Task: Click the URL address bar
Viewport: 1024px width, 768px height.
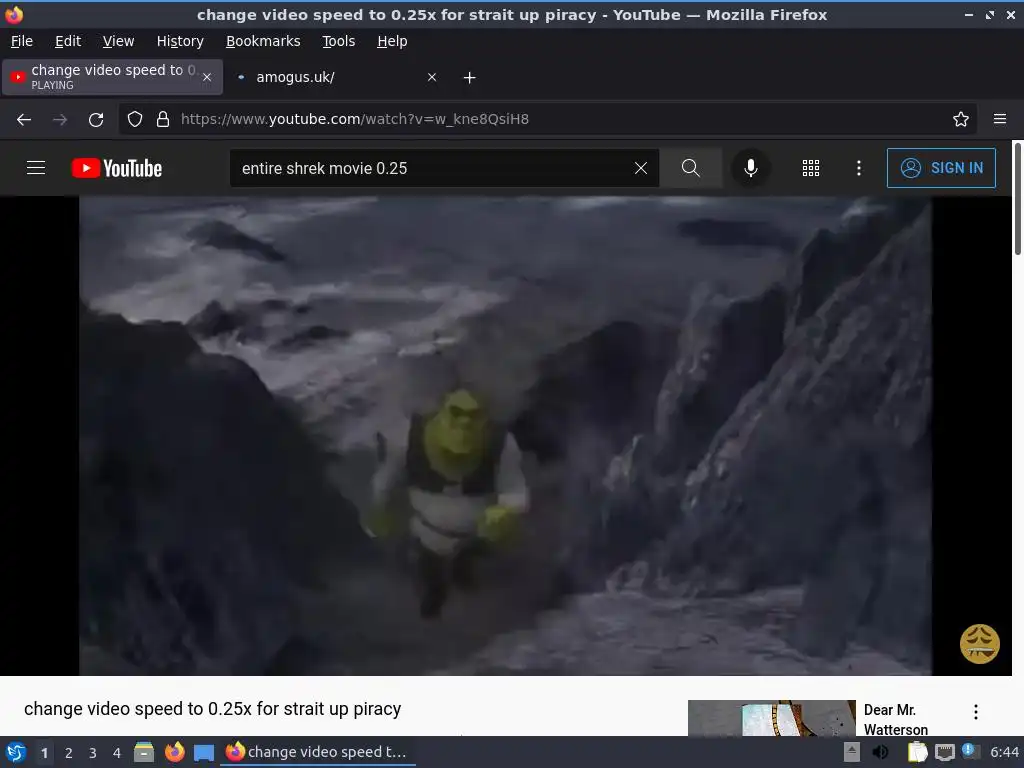Action: click(547, 119)
